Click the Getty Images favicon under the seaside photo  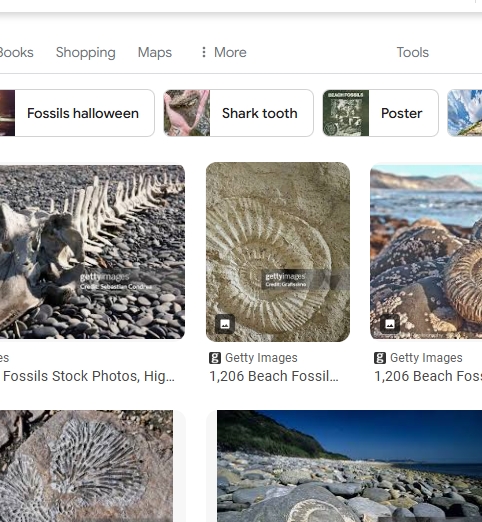(380, 358)
